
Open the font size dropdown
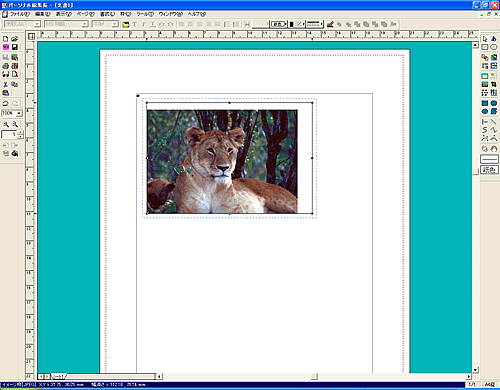[x=115, y=24]
